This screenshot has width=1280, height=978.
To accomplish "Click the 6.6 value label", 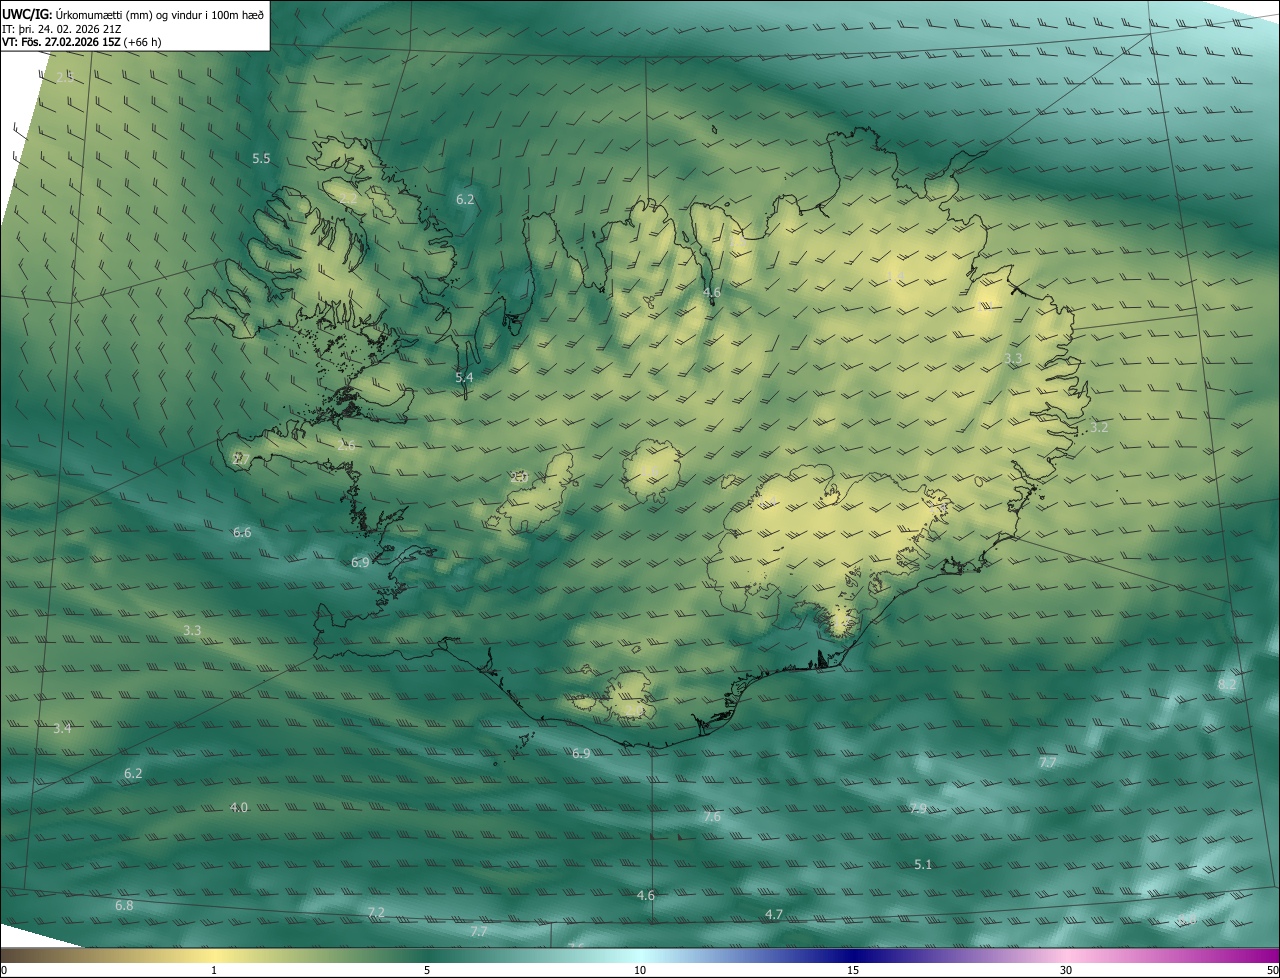I will (242, 532).
